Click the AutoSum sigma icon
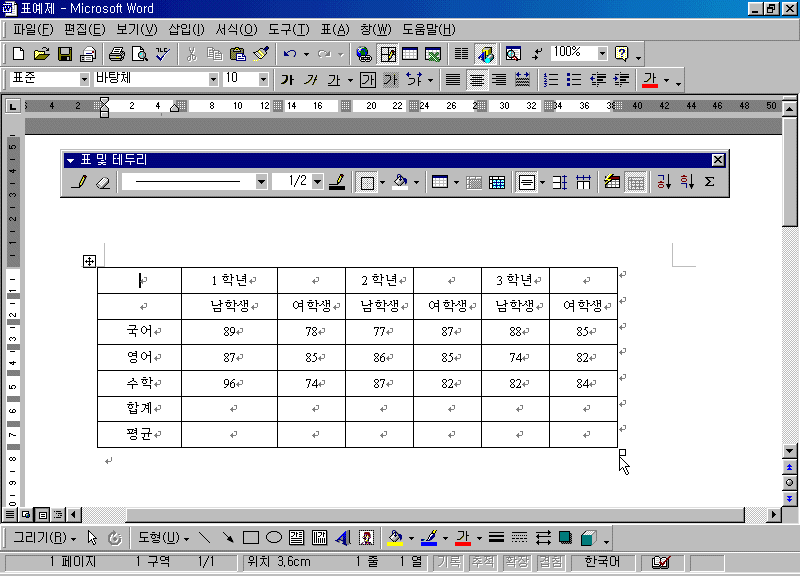Viewport: 800px width, 576px height. (x=709, y=182)
